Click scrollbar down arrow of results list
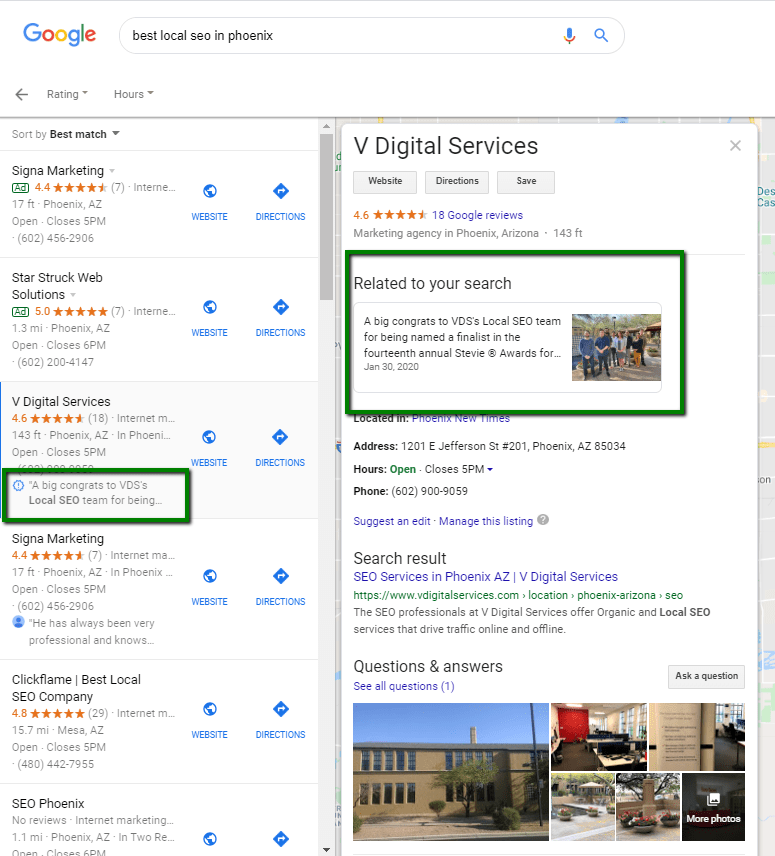This screenshot has width=775, height=856. click(326, 849)
